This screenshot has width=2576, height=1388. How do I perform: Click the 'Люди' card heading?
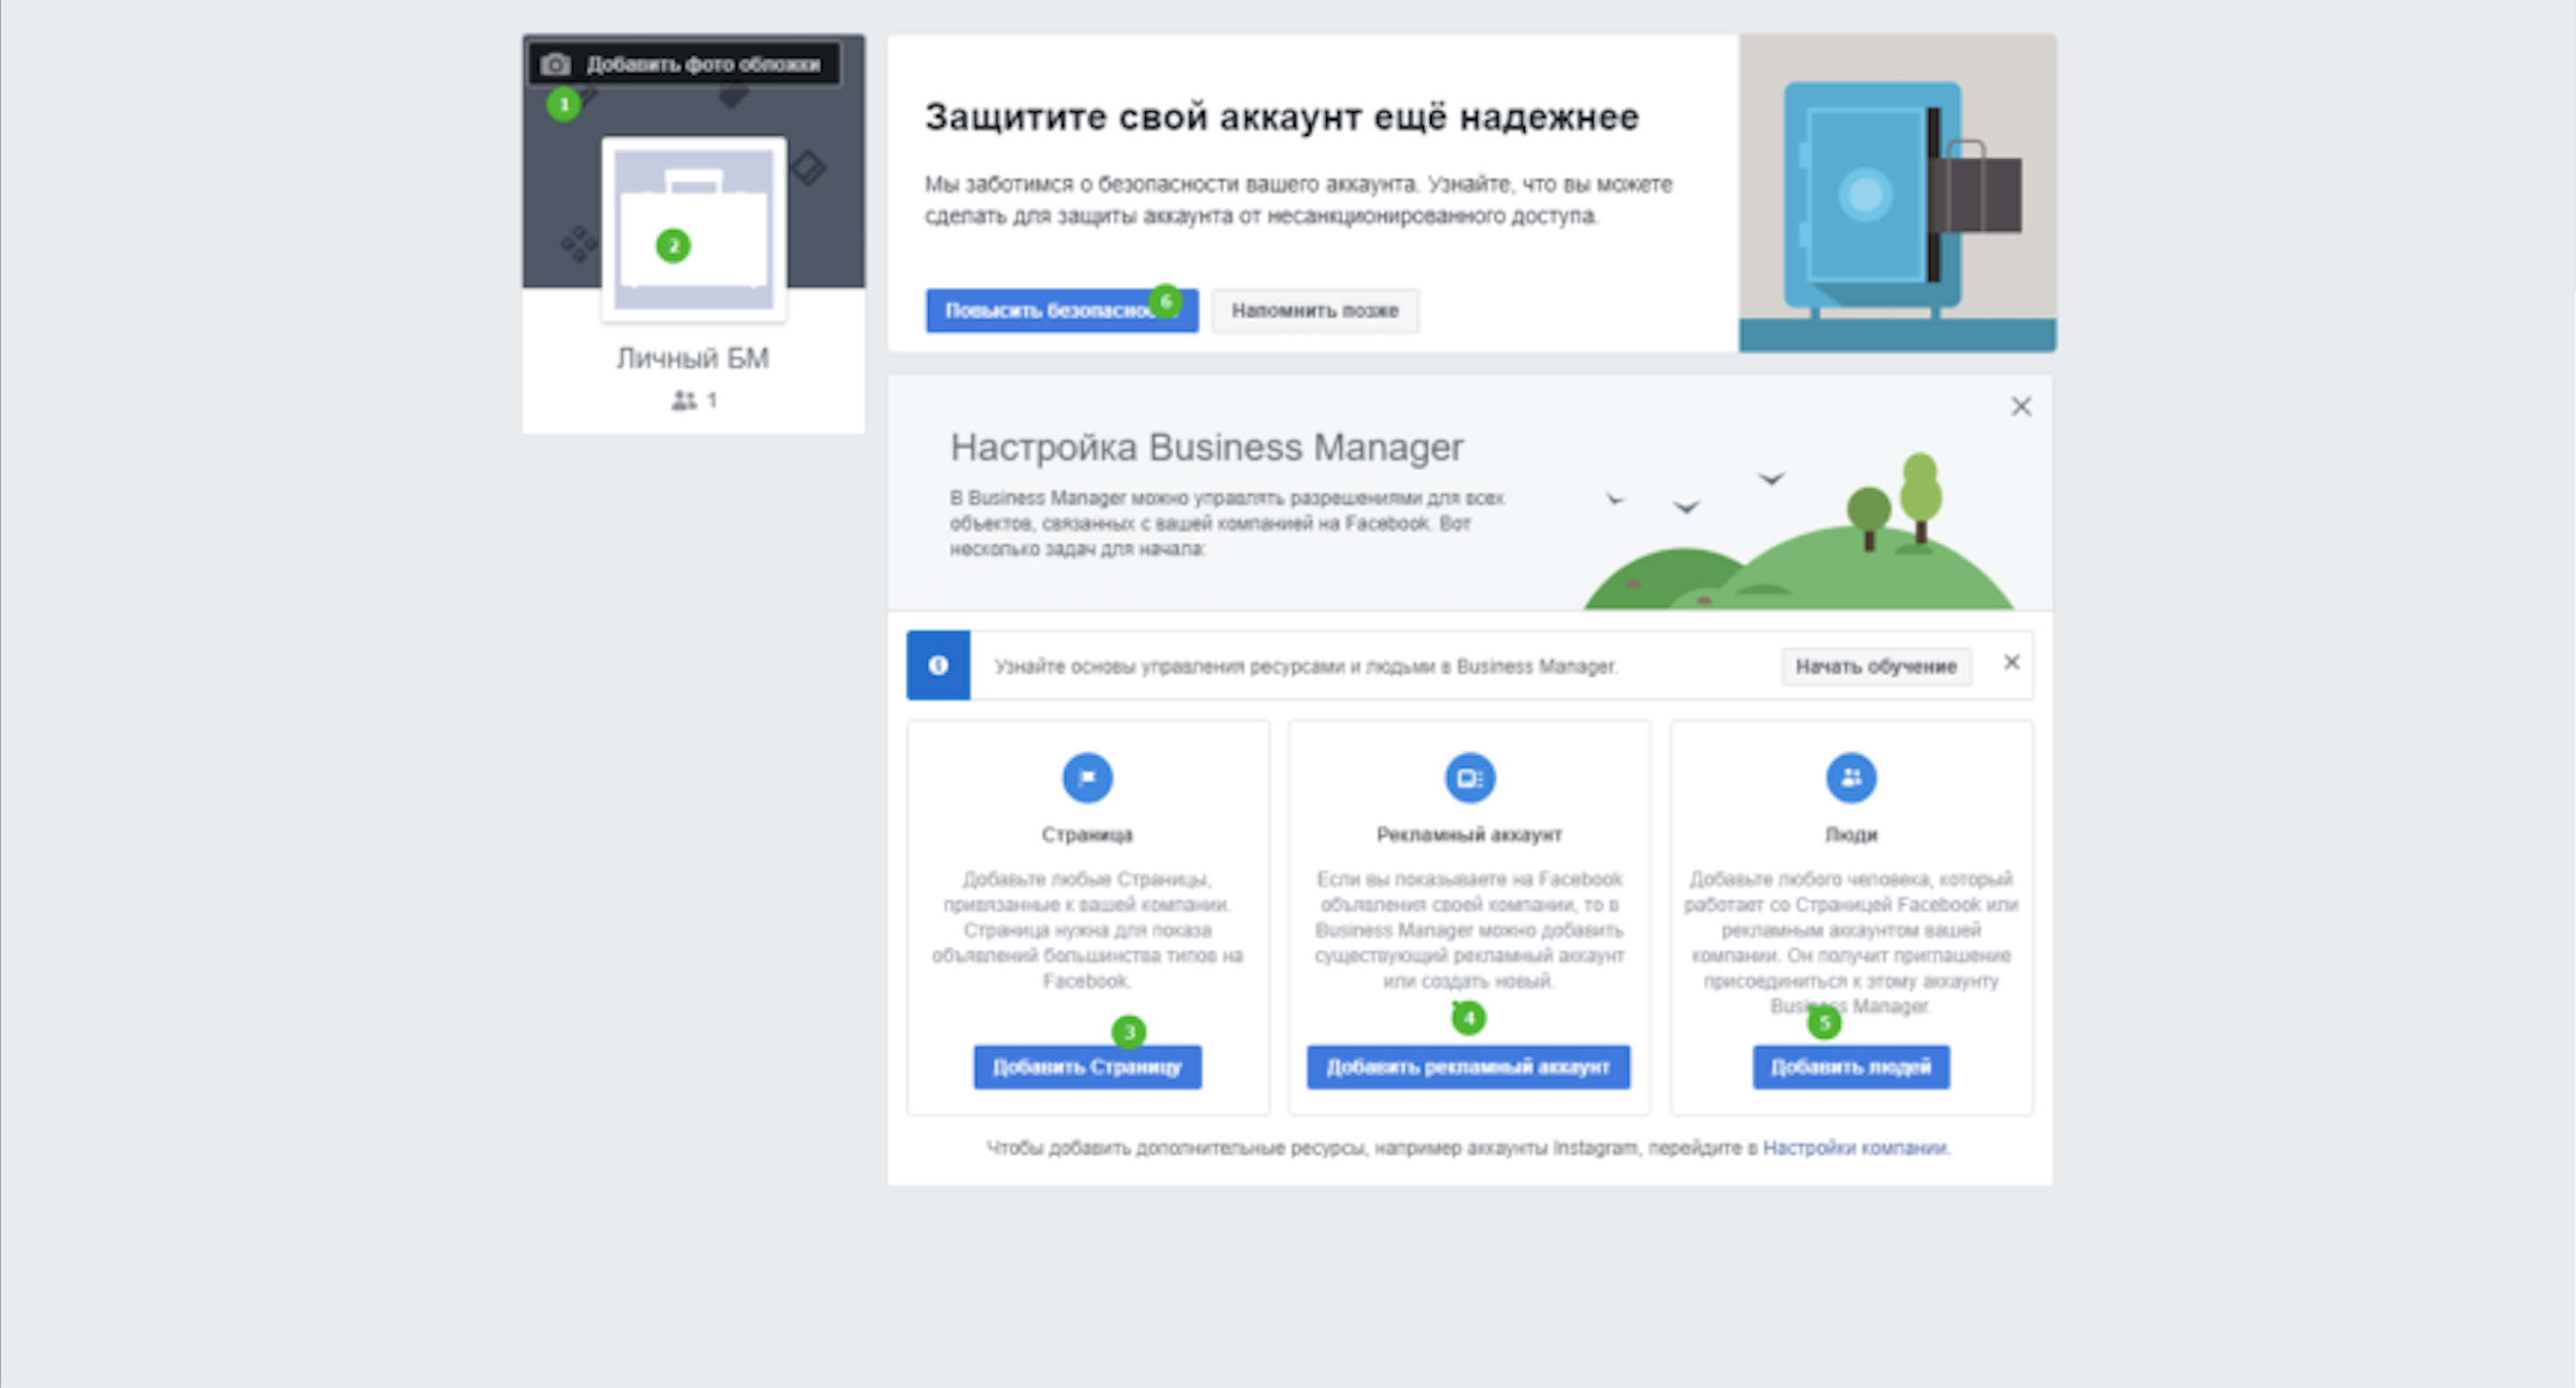click(1851, 834)
